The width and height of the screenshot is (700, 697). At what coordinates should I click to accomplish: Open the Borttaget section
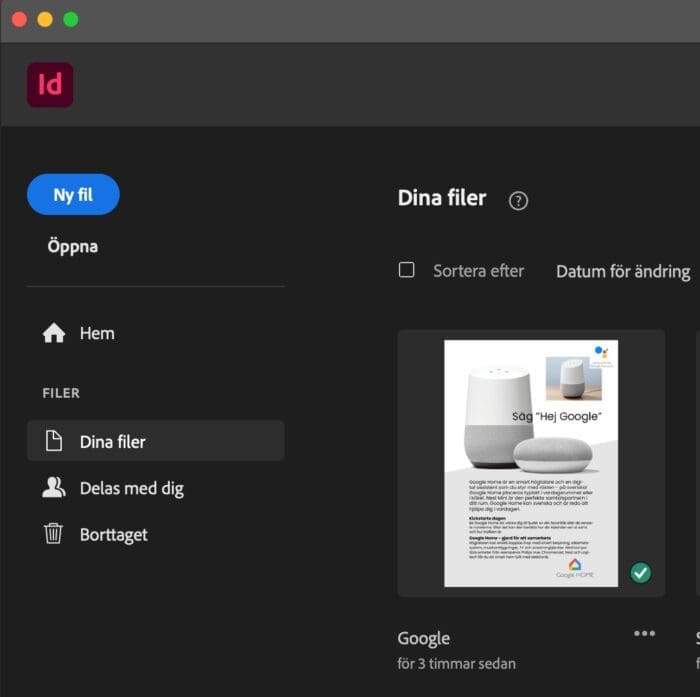(x=113, y=535)
